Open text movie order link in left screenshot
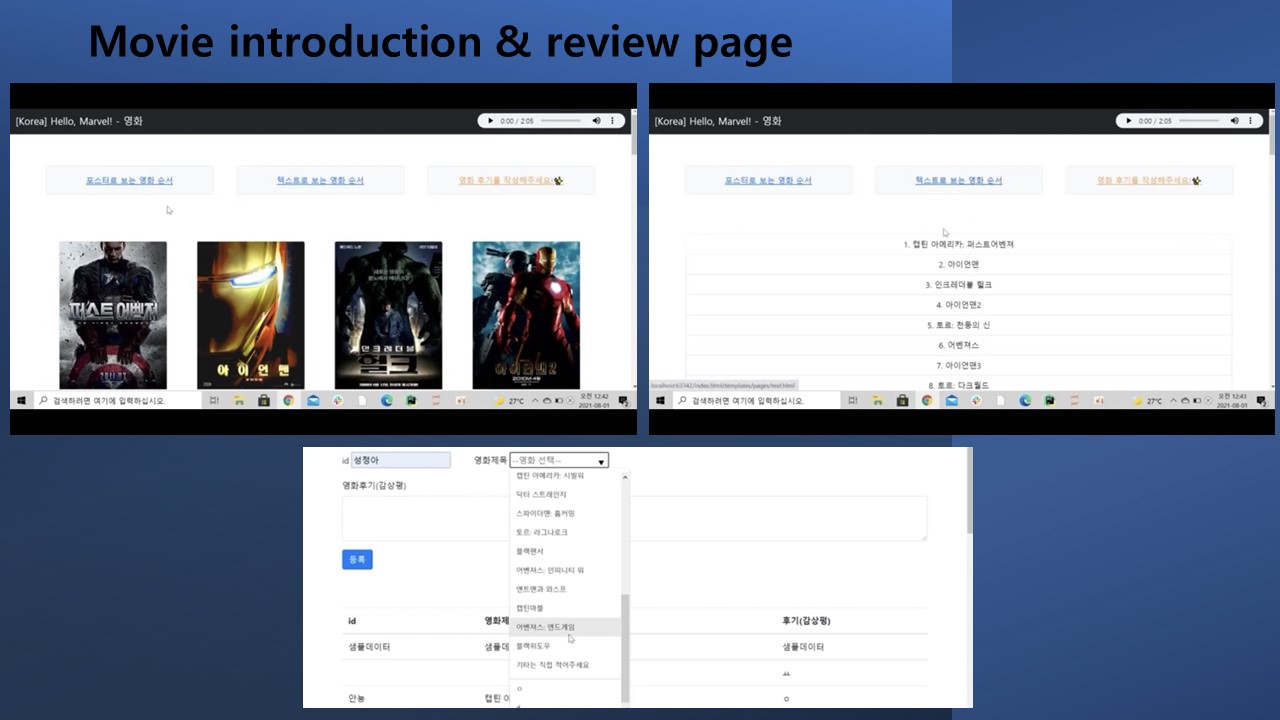The width and height of the screenshot is (1280, 720). point(320,181)
